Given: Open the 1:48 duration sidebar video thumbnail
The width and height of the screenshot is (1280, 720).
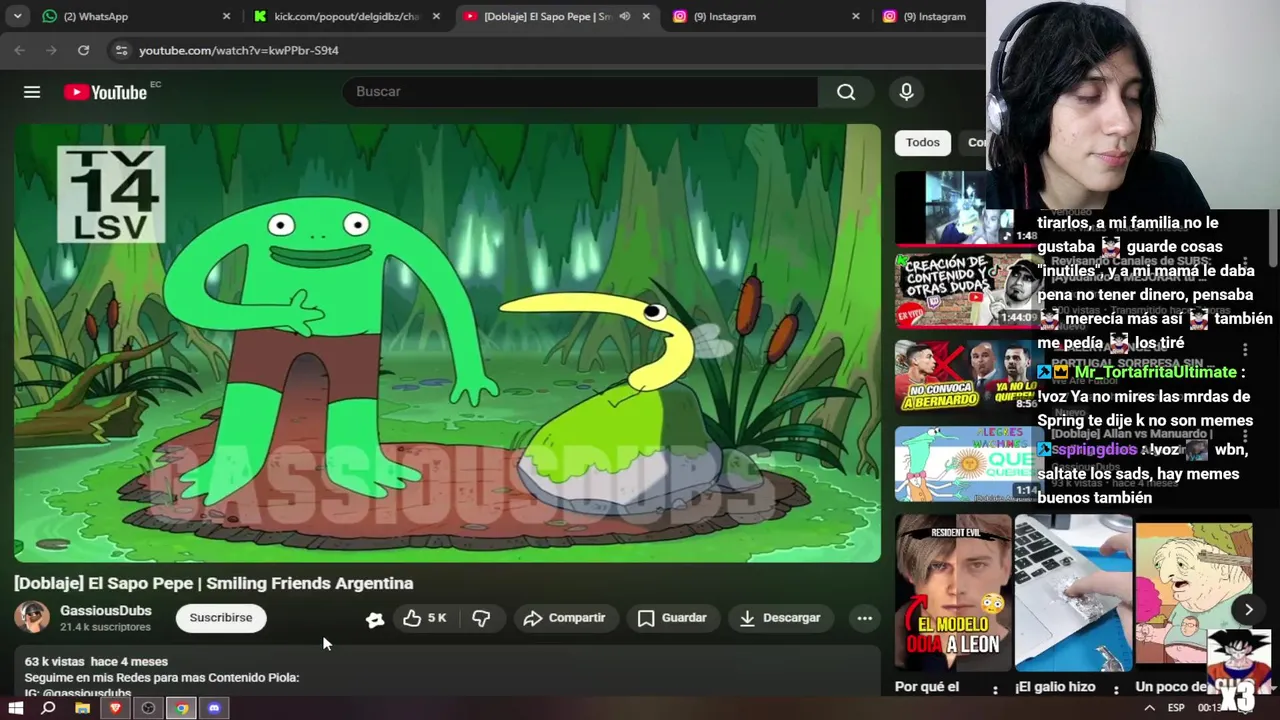Looking at the screenshot, I should coord(965,208).
